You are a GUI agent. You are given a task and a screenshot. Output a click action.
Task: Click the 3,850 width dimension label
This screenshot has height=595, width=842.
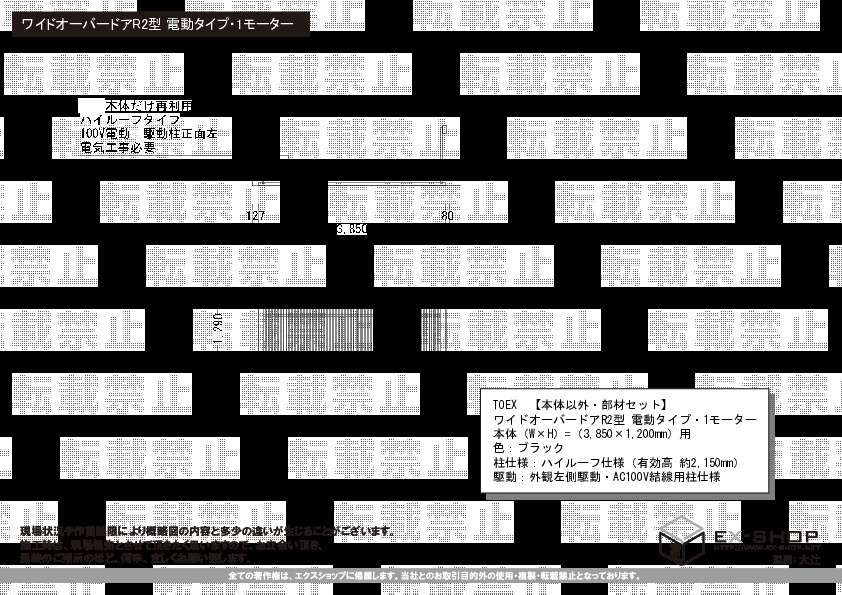(352, 229)
